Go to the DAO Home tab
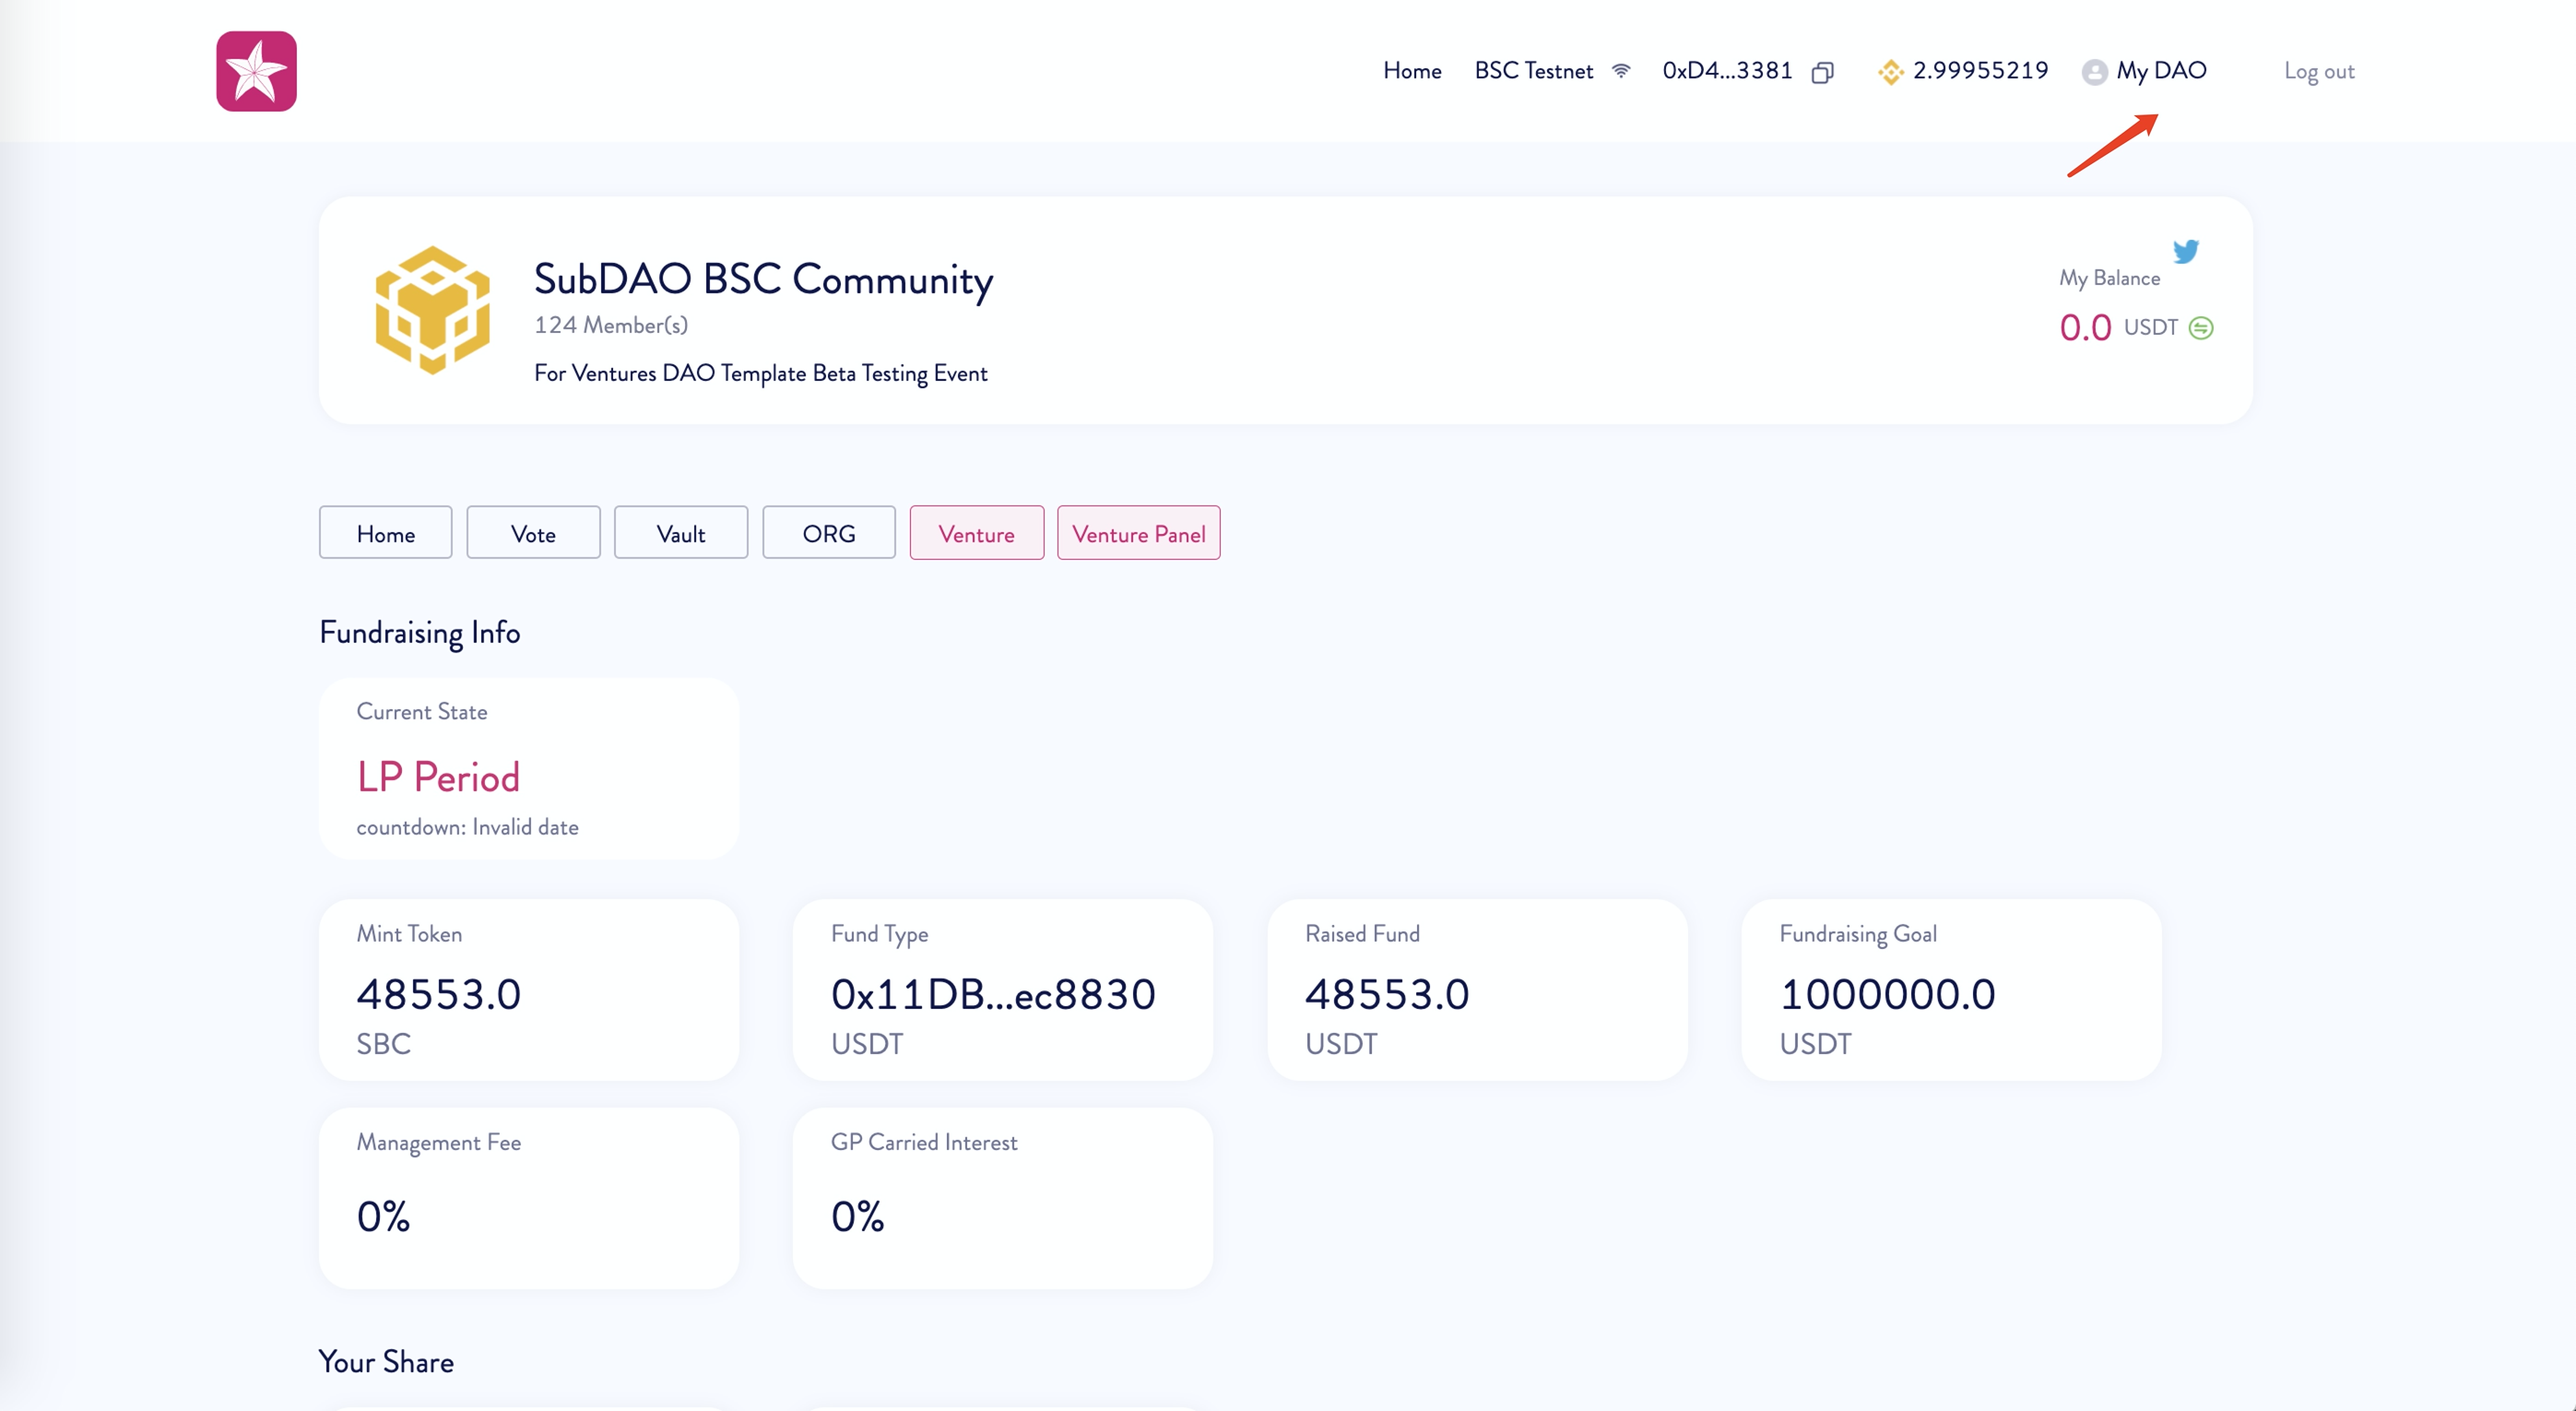 385,533
